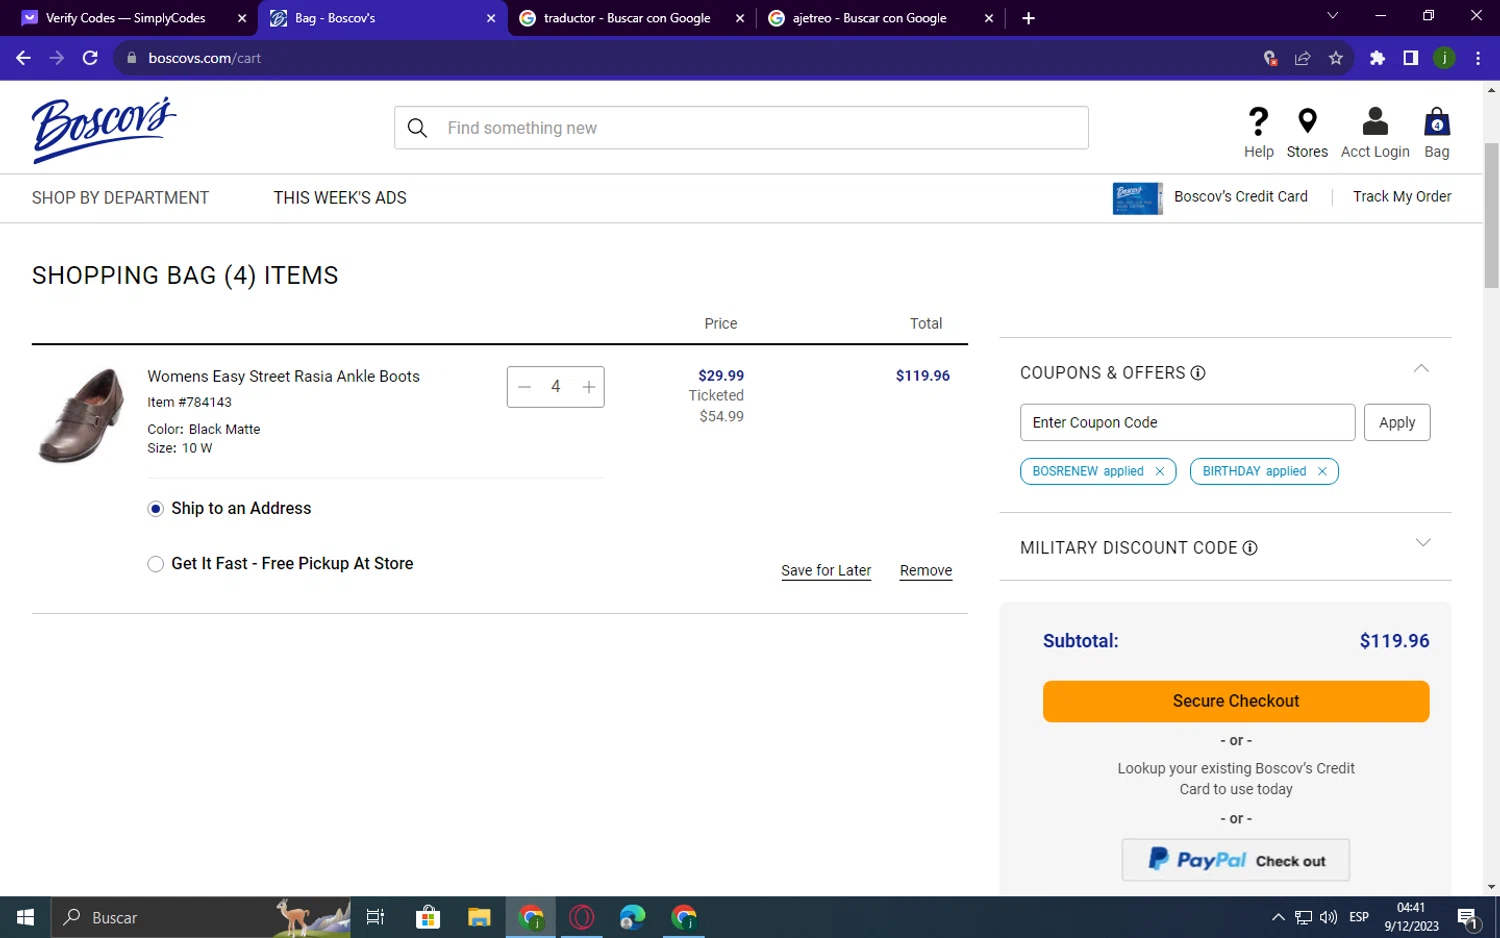1500x938 pixels.
Task: Open Chrome profile avatar
Action: point(1444,58)
